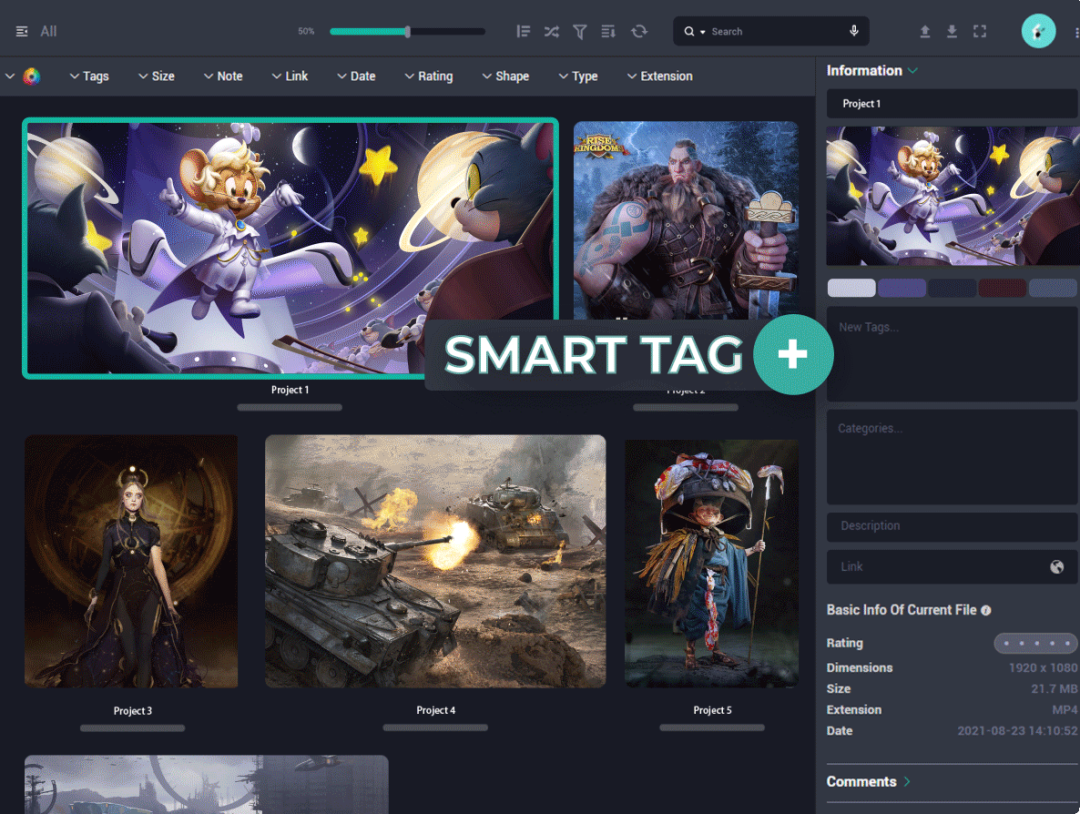
Task: Set rating using the dots control
Action: pos(1036,643)
